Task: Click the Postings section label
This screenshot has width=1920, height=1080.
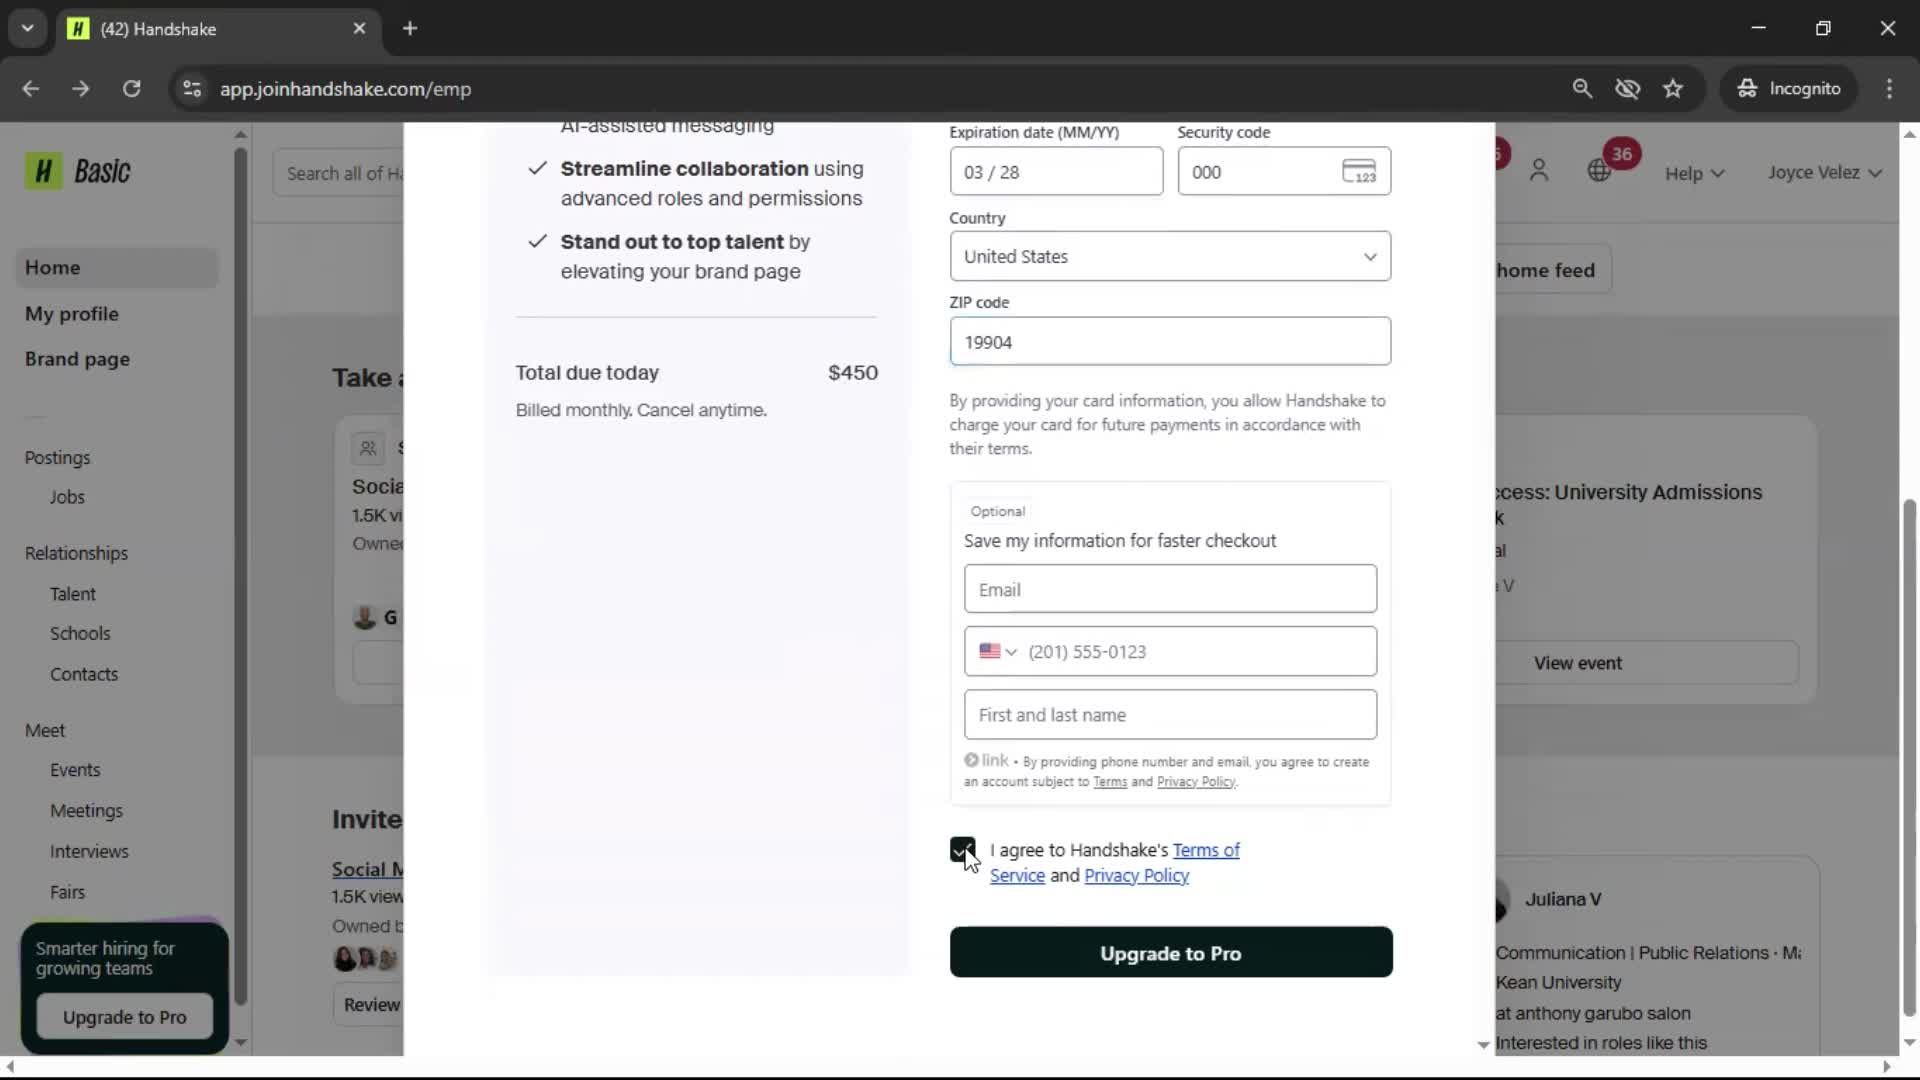Action: [57, 458]
